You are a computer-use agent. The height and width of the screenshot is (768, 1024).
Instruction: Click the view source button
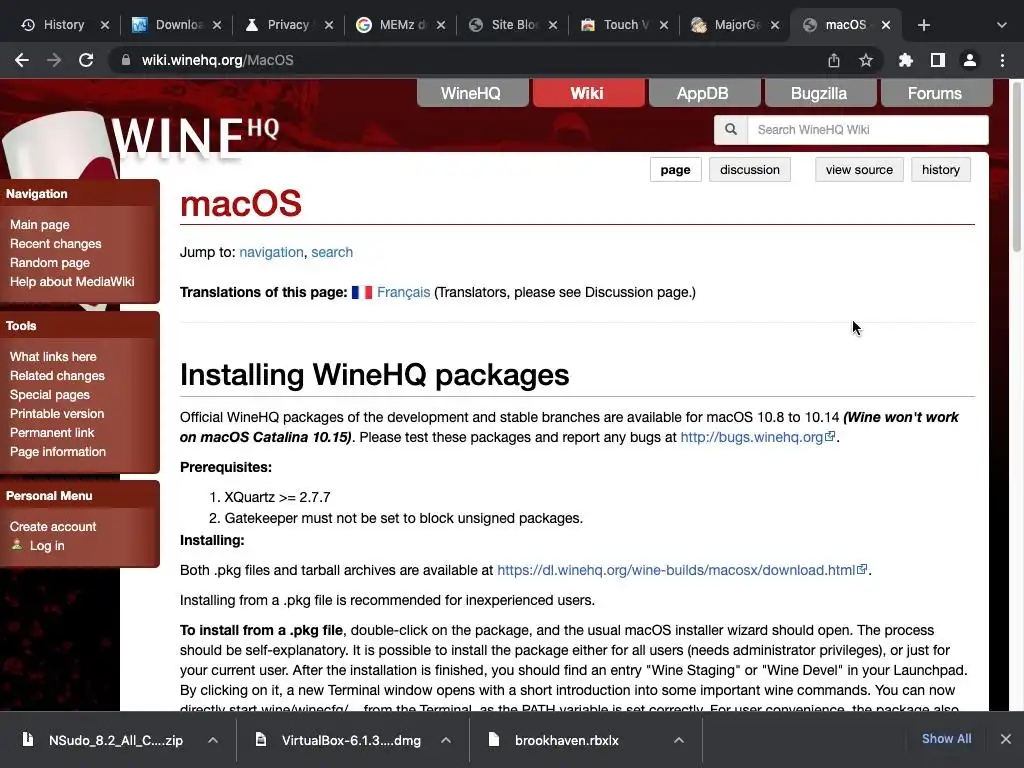coord(859,170)
